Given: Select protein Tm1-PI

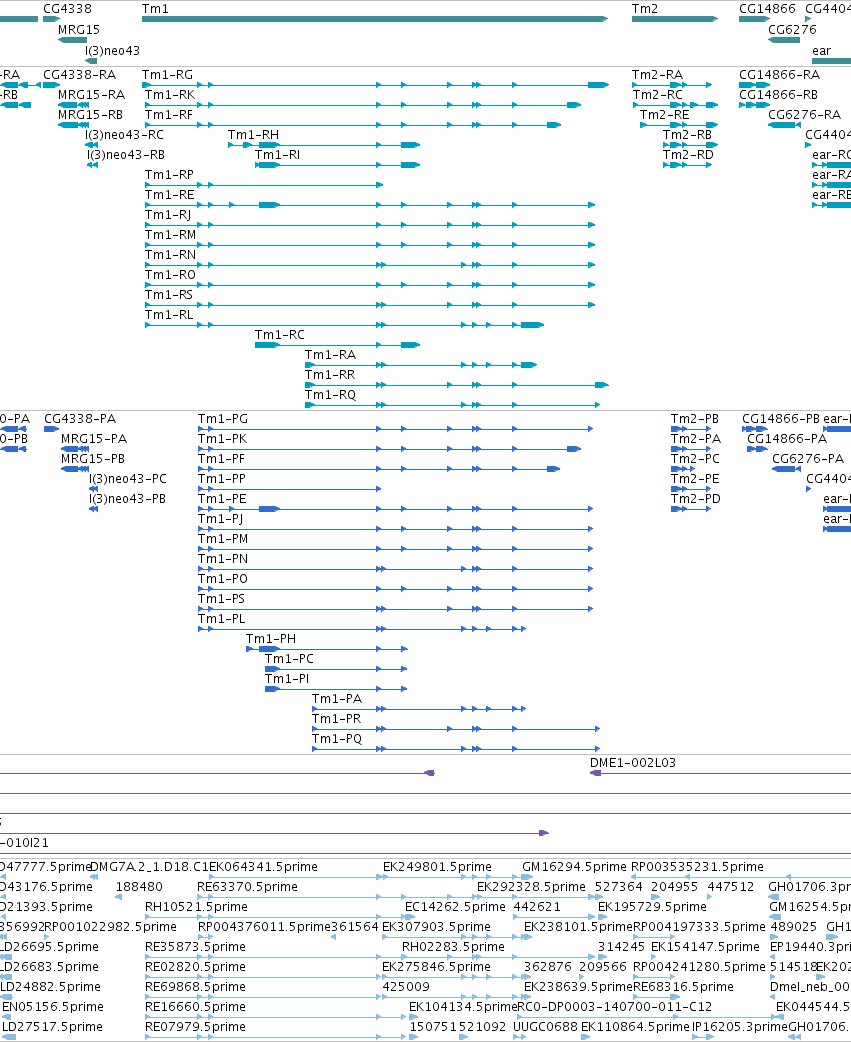Looking at the screenshot, I should [x=336, y=688].
